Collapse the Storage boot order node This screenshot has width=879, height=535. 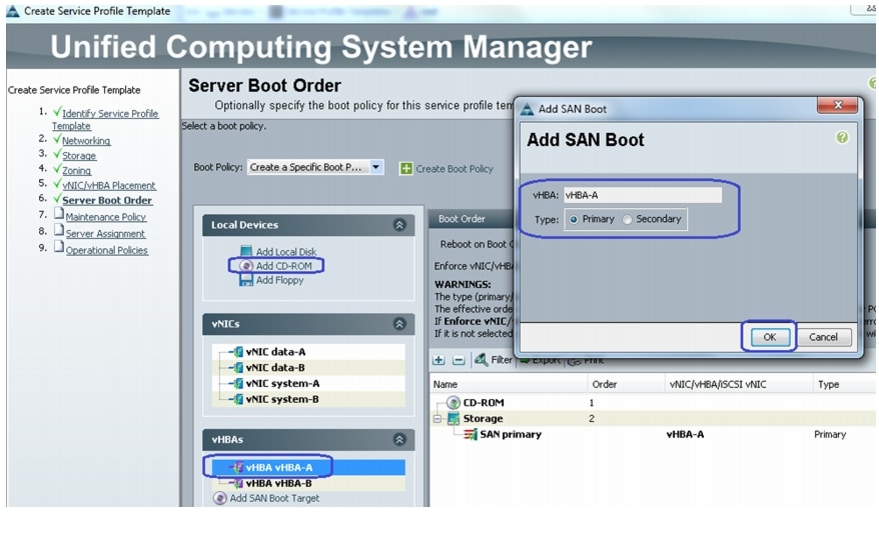[x=438, y=418]
